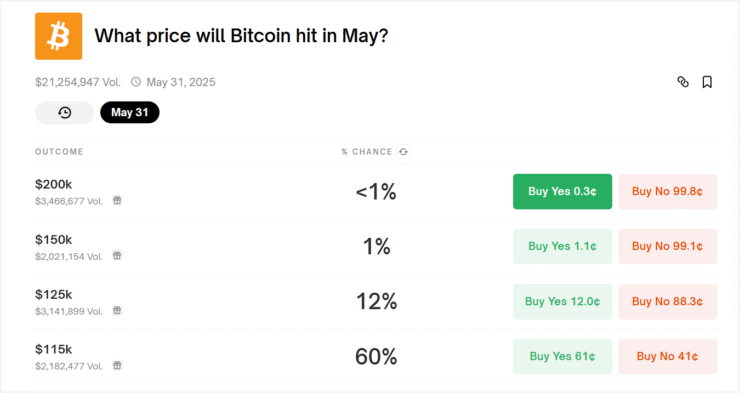The height and width of the screenshot is (393, 740).
Task: Open past markets history clock button
Action: [65, 113]
